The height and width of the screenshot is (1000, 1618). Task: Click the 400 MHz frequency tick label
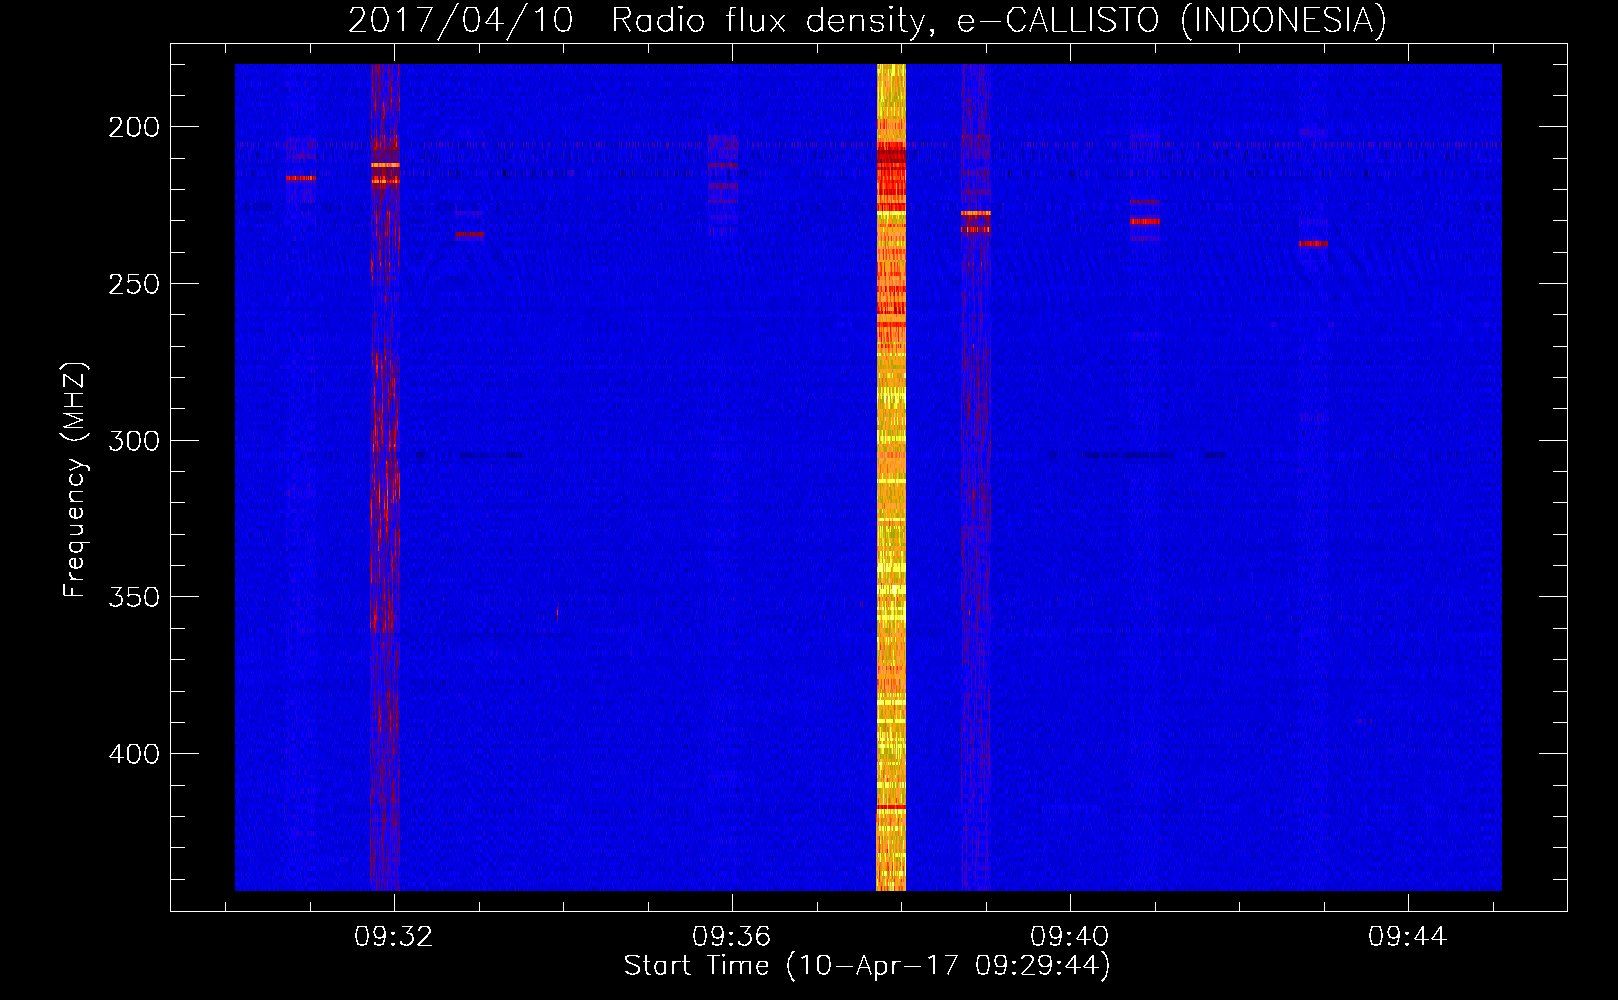pos(134,754)
